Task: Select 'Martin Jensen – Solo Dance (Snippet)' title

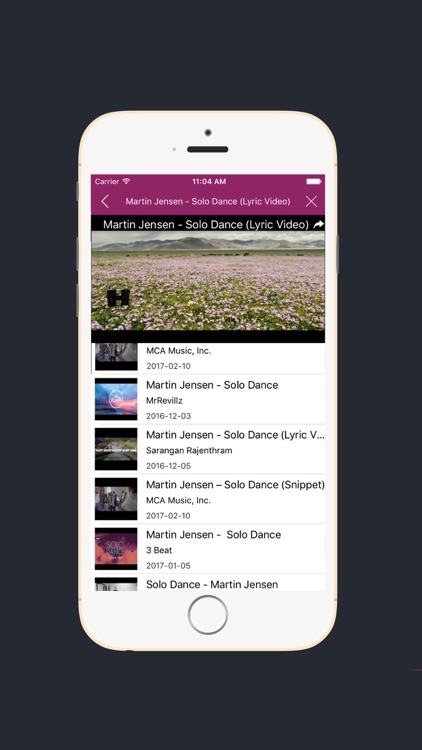Action: point(235,485)
